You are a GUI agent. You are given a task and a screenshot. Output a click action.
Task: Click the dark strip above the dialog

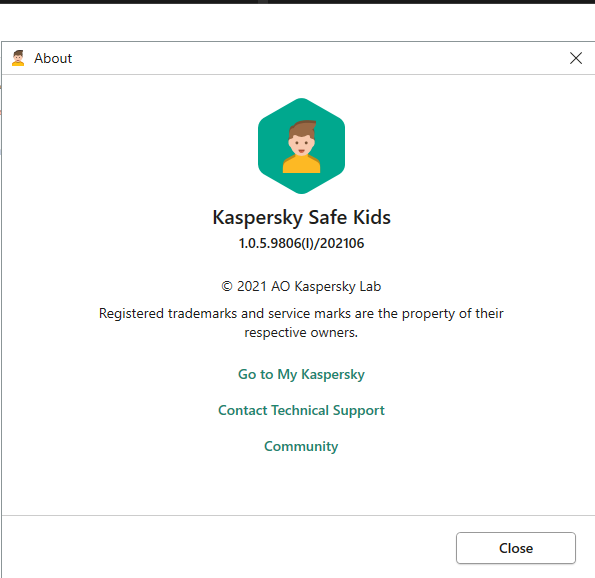tap(298, 2)
